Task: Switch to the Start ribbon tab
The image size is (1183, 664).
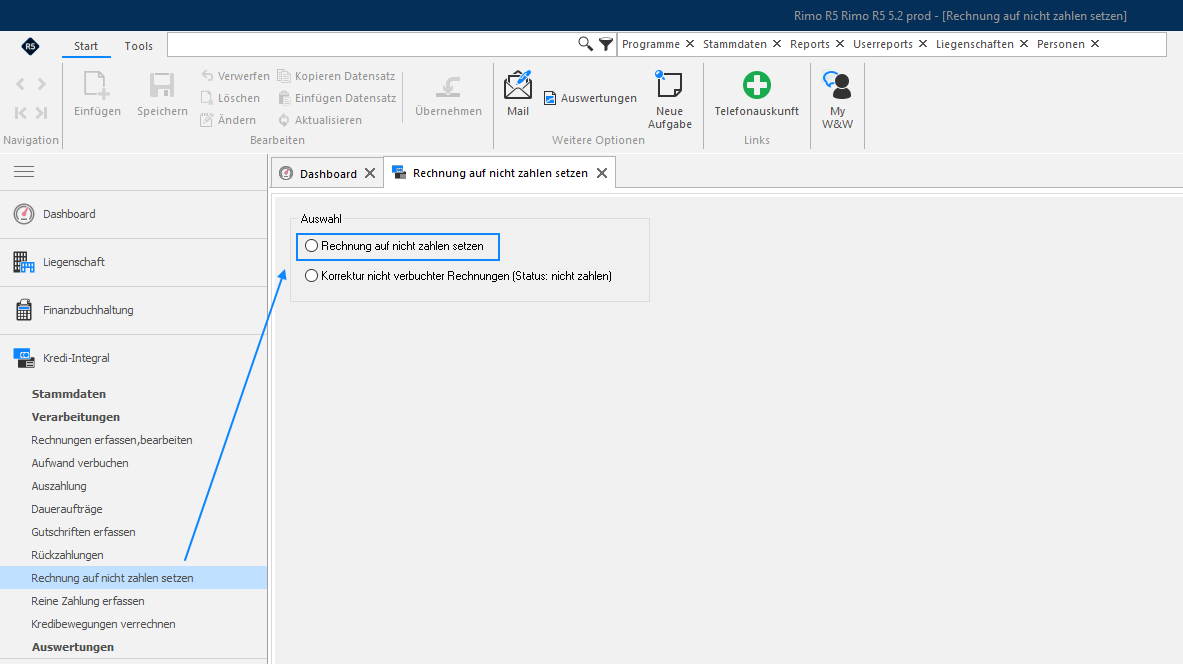Action: (86, 46)
